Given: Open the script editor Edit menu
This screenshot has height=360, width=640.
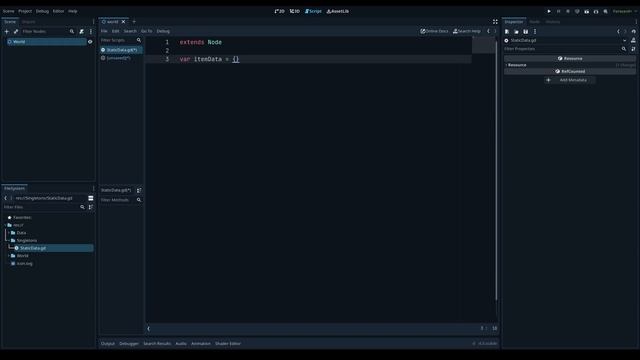Looking at the screenshot, I should (116, 31).
